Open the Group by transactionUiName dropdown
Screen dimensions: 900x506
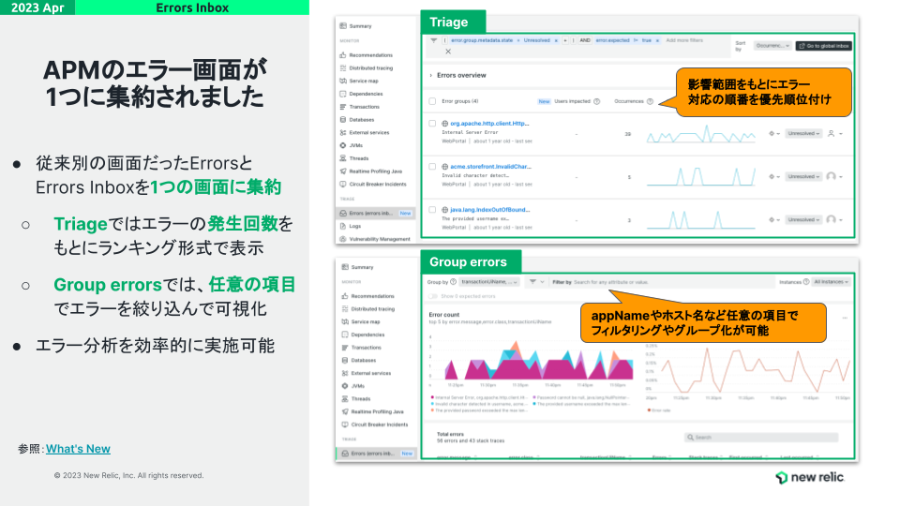(x=490, y=282)
